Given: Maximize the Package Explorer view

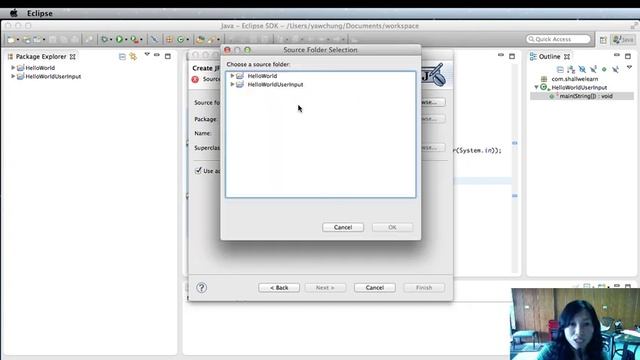Looking at the screenshot, I should [x=168, y=56].
